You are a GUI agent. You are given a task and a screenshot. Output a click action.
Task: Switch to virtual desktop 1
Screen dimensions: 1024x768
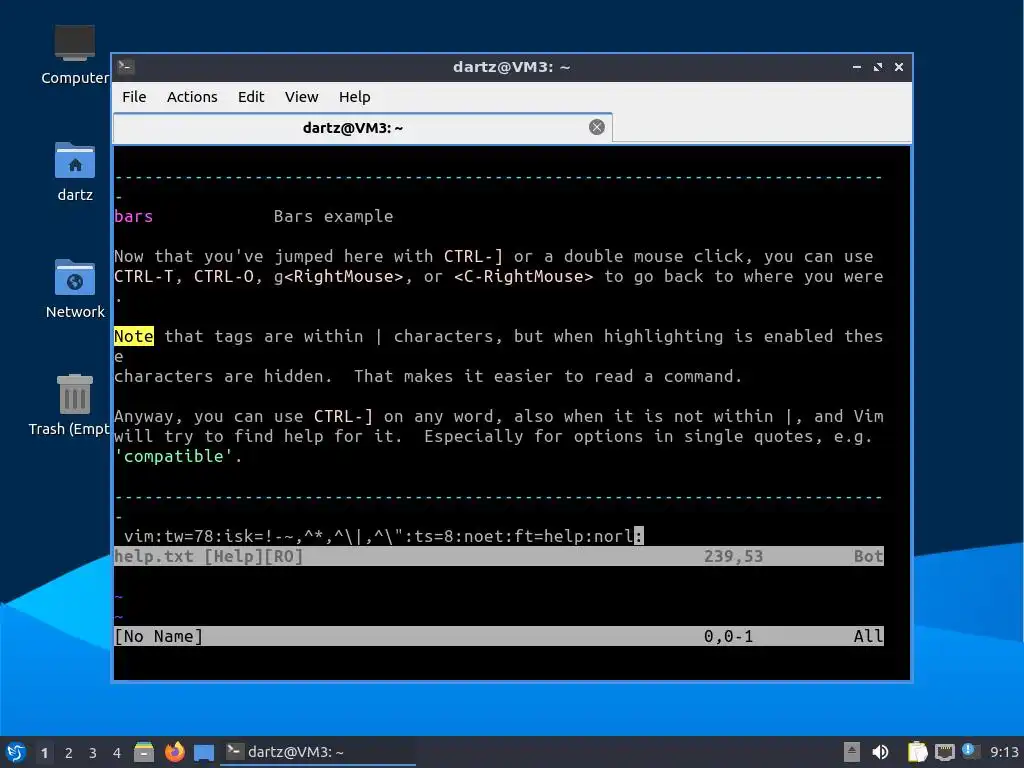tap(44, 753)
